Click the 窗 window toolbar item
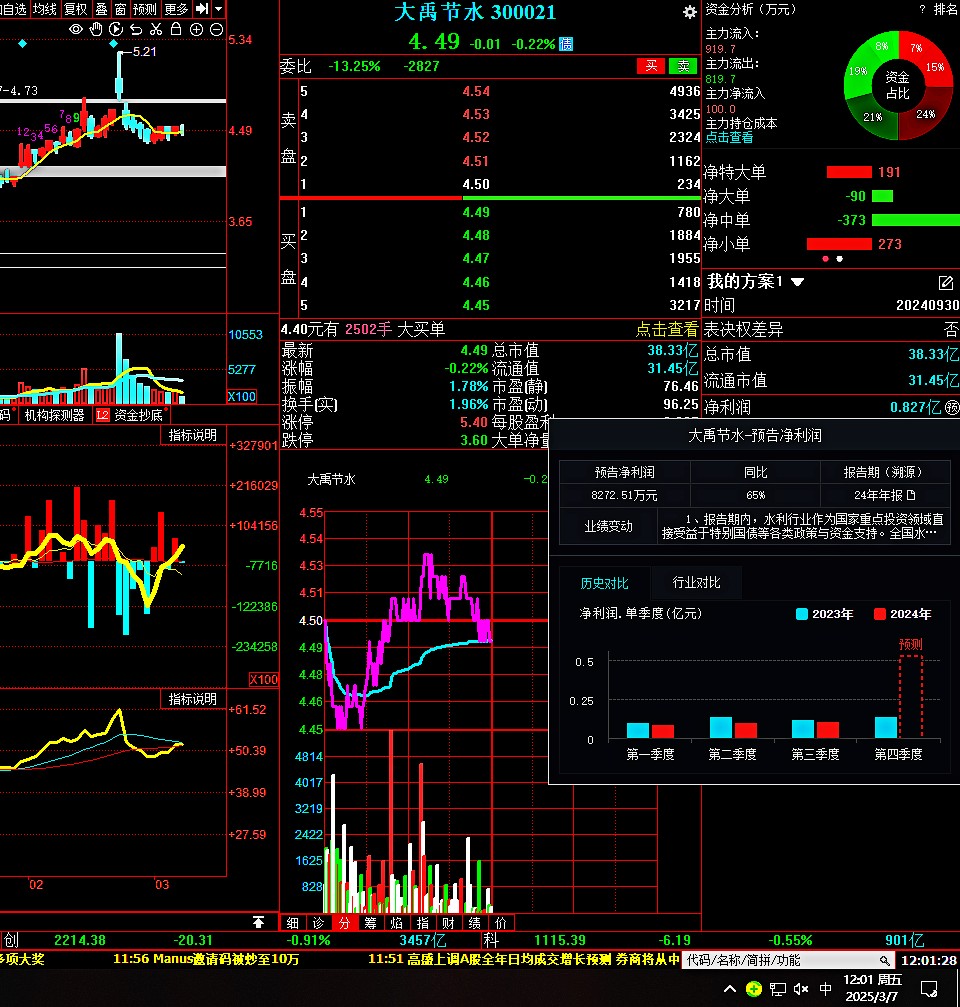Screen dimensions: 960x1007 [x=120, y=9]
